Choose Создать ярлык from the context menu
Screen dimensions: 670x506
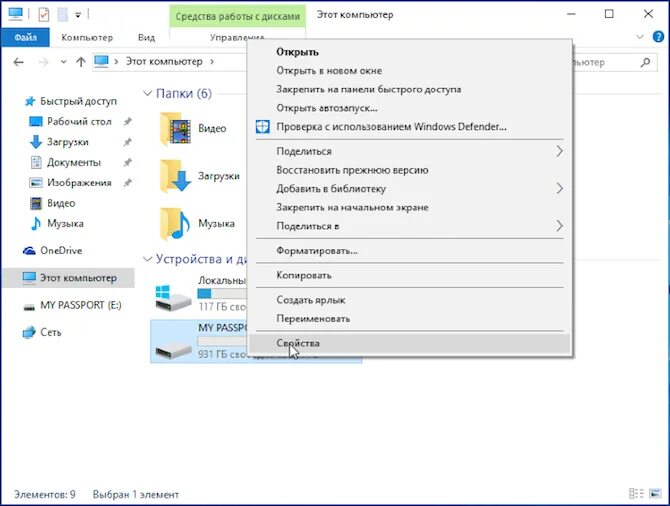point(409,300)
